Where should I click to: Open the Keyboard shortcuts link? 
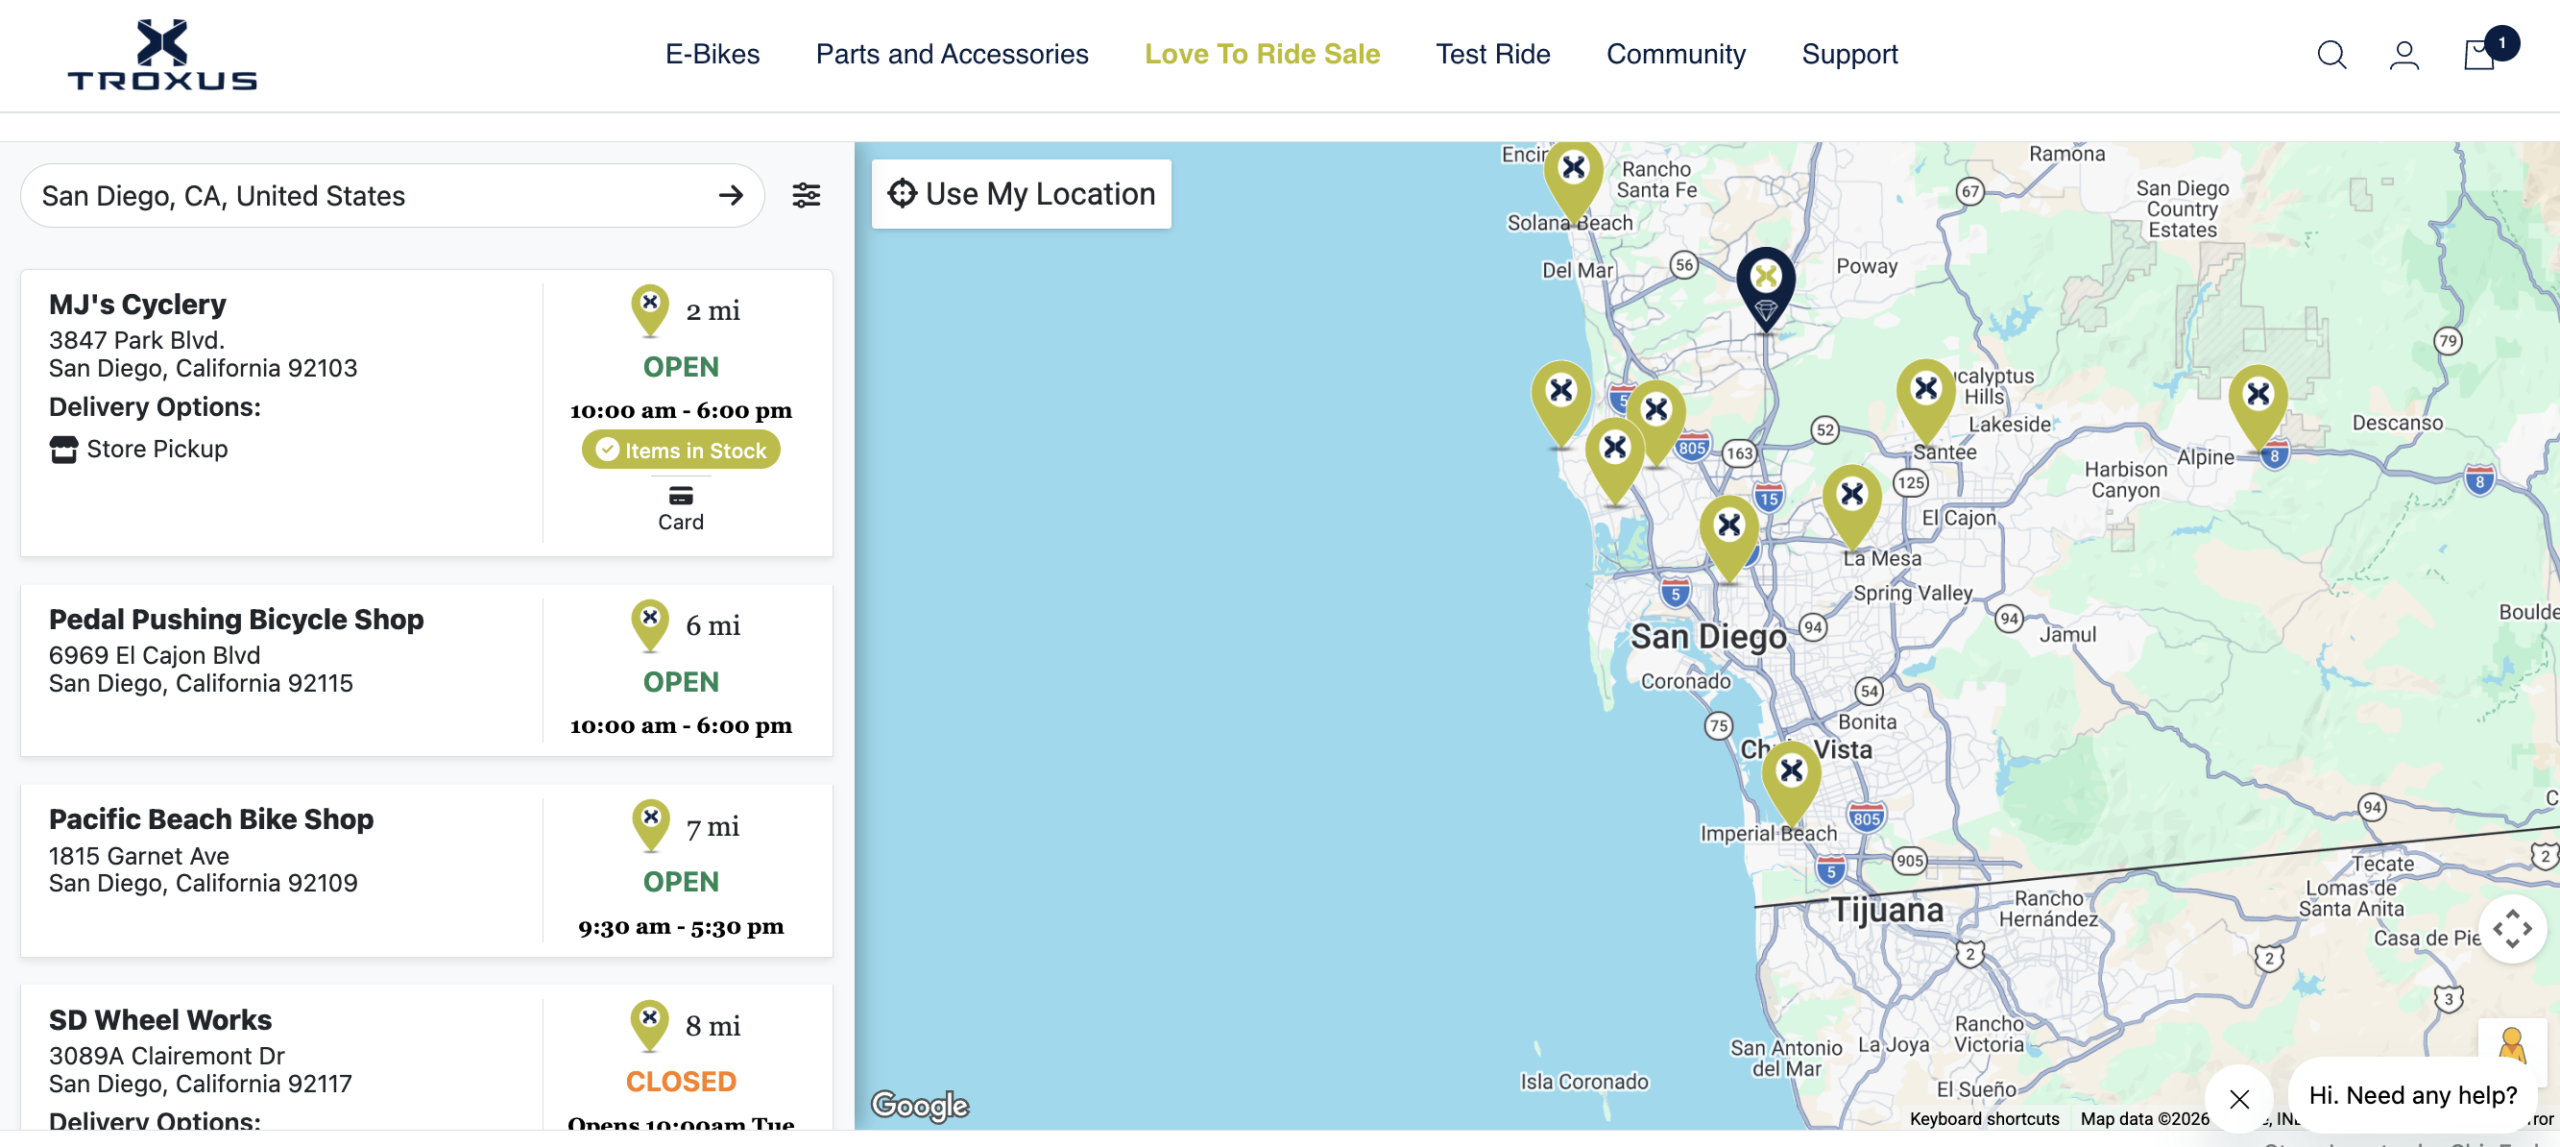(x=1983, y=1118)
